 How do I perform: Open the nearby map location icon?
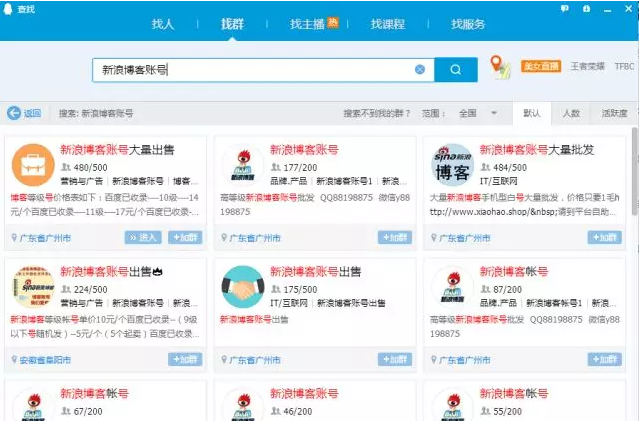point(500,67)
